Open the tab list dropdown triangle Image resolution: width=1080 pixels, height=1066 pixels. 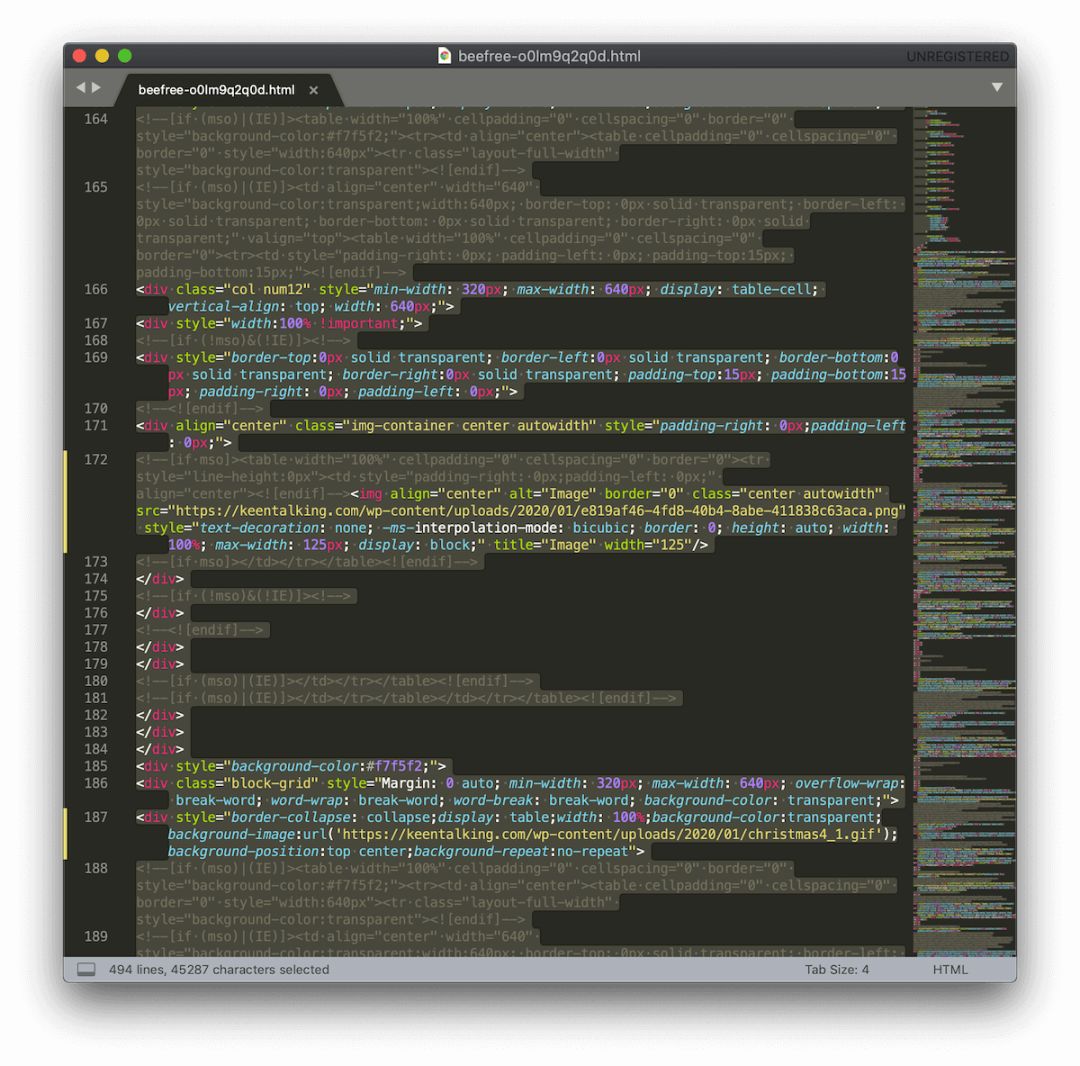997,87
